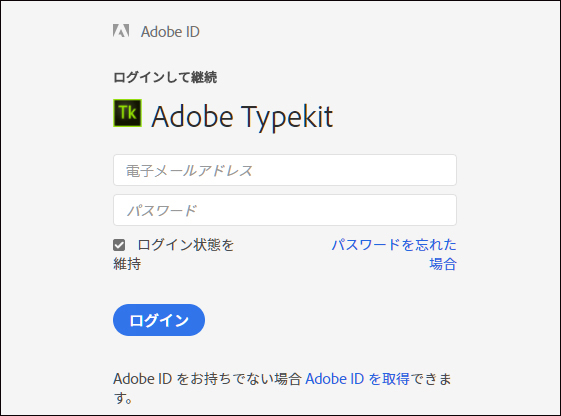
Task: Click the green Tk Typekit icon
Action: click(x=127, y=113)
